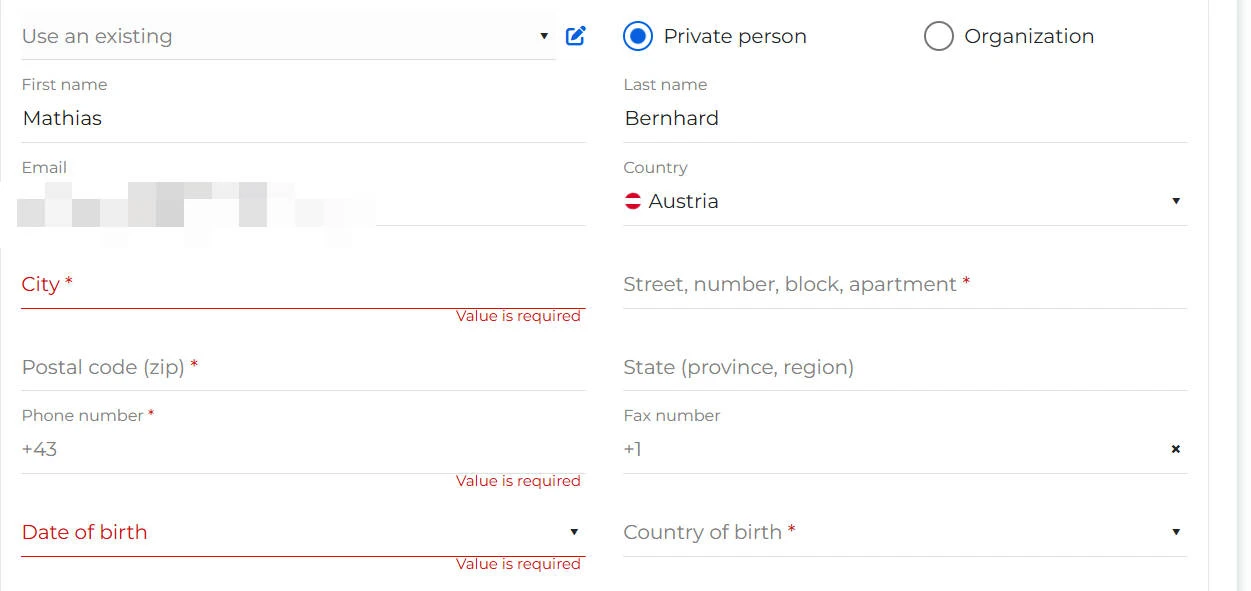Click the edit contact pencil icon
The height and width of the screenshot is (591, 1251).
click(575, 36)
